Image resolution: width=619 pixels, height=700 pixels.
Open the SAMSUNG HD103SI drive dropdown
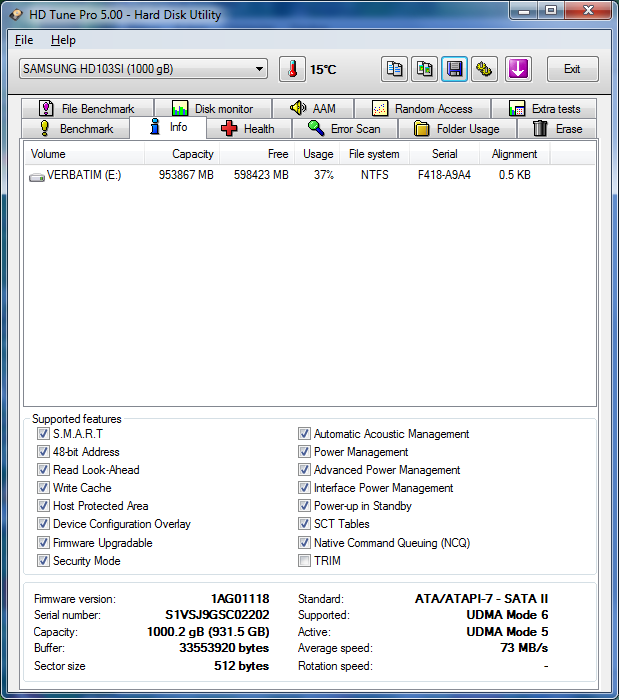click(x=143, y=69)
